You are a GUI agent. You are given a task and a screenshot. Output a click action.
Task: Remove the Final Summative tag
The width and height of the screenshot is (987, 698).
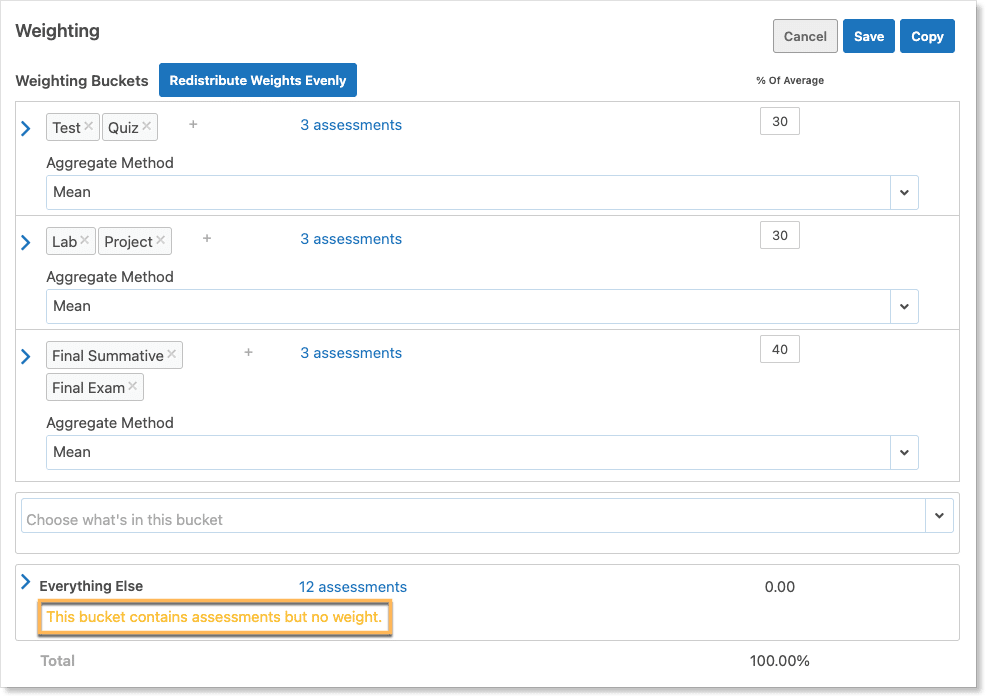pyautogui.click(x=172, y=354)
